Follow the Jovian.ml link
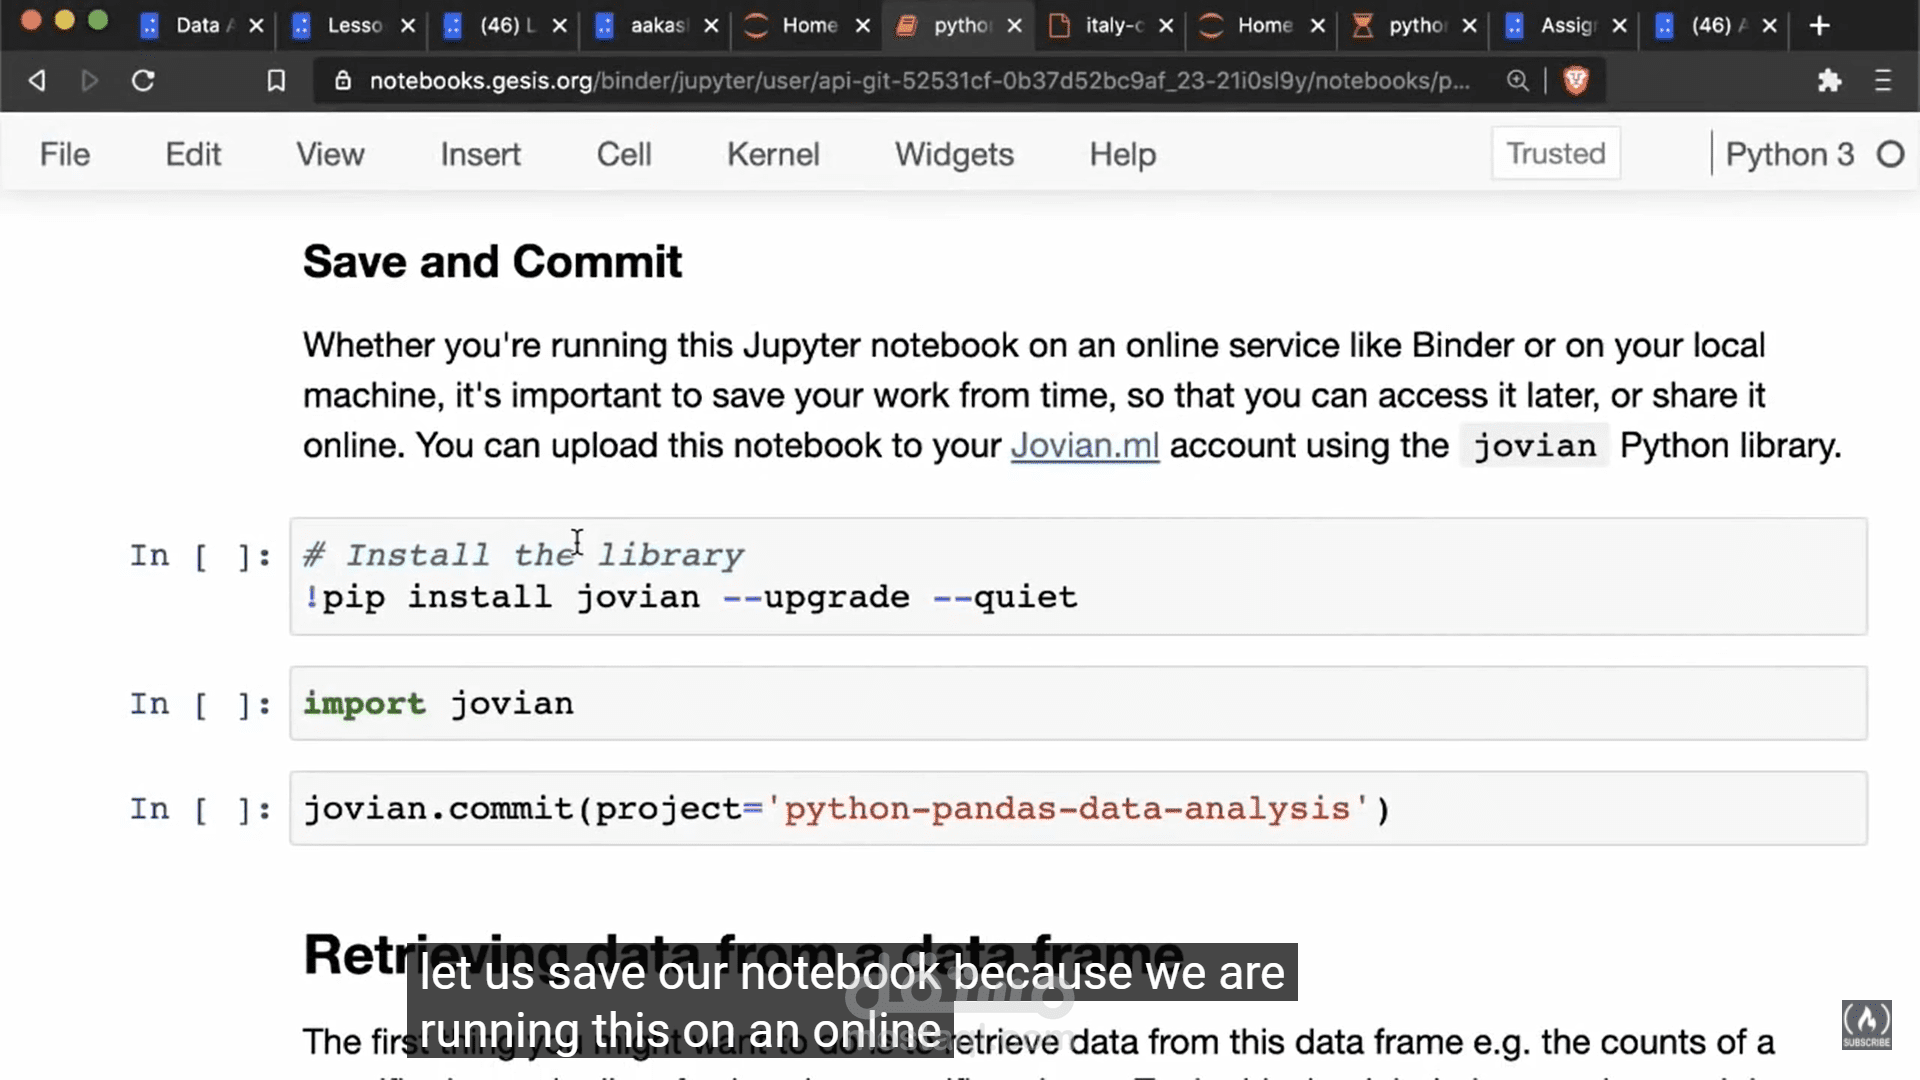The image size is (1920, 1080). [x=1085, y=445]
